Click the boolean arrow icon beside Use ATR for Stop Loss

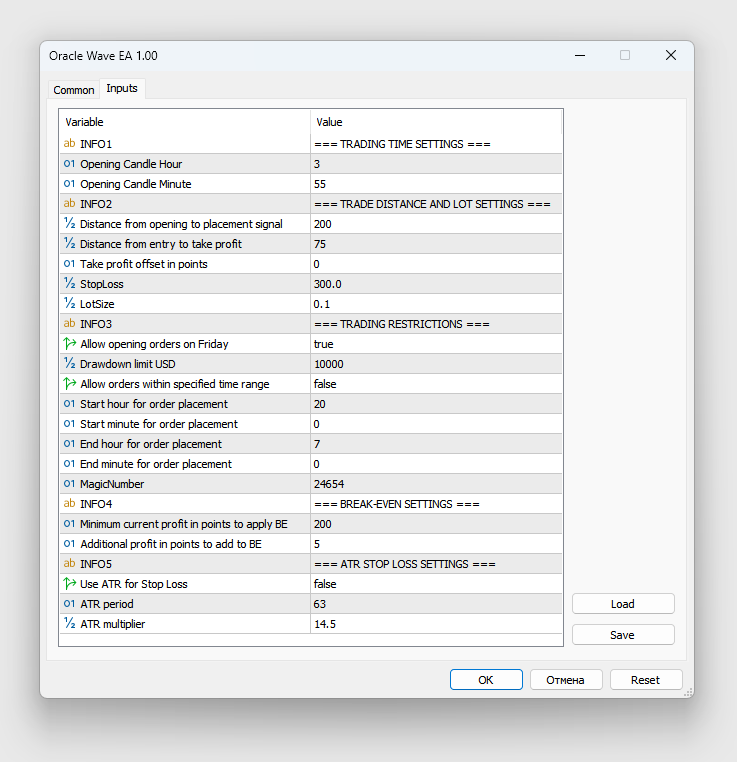tap(70, 584)
